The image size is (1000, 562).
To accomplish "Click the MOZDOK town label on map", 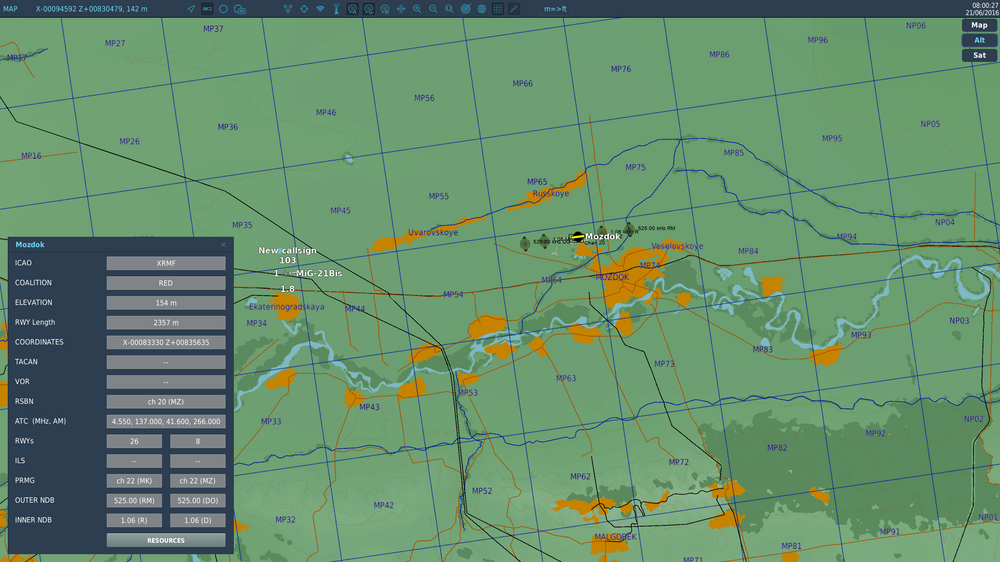I will (x=612, y=277).
